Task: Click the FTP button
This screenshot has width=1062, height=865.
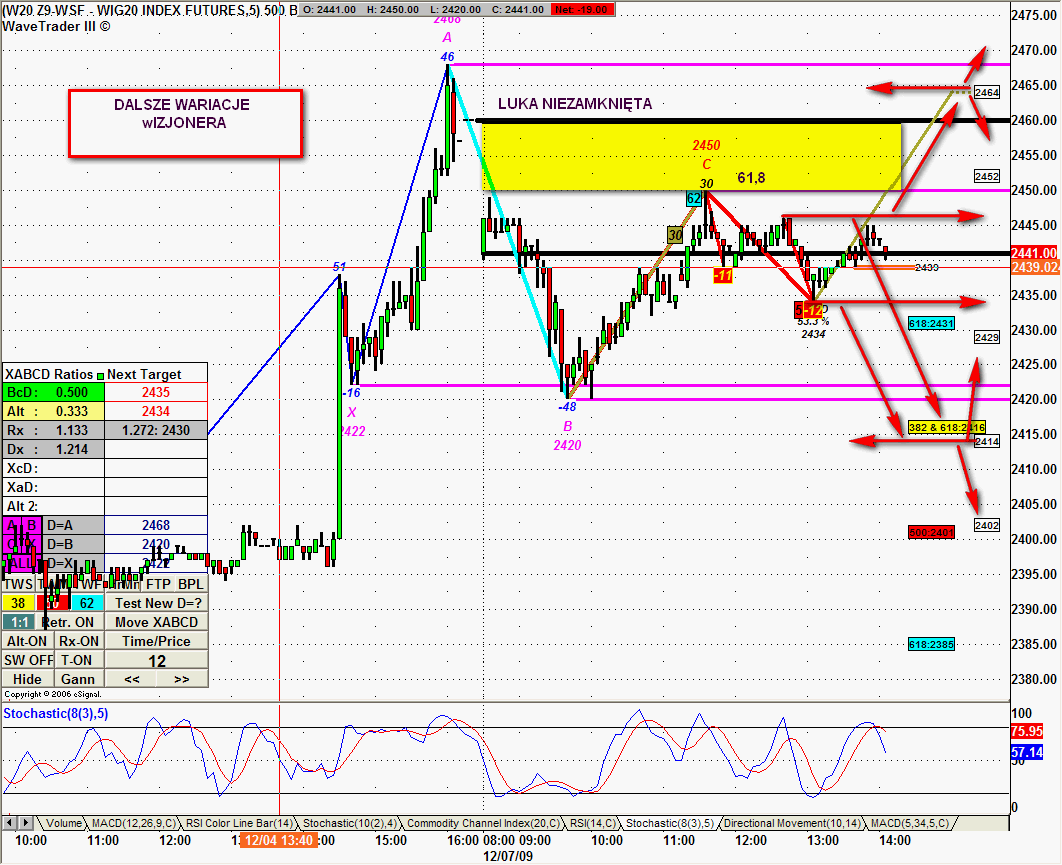Action: pos(158,584)
